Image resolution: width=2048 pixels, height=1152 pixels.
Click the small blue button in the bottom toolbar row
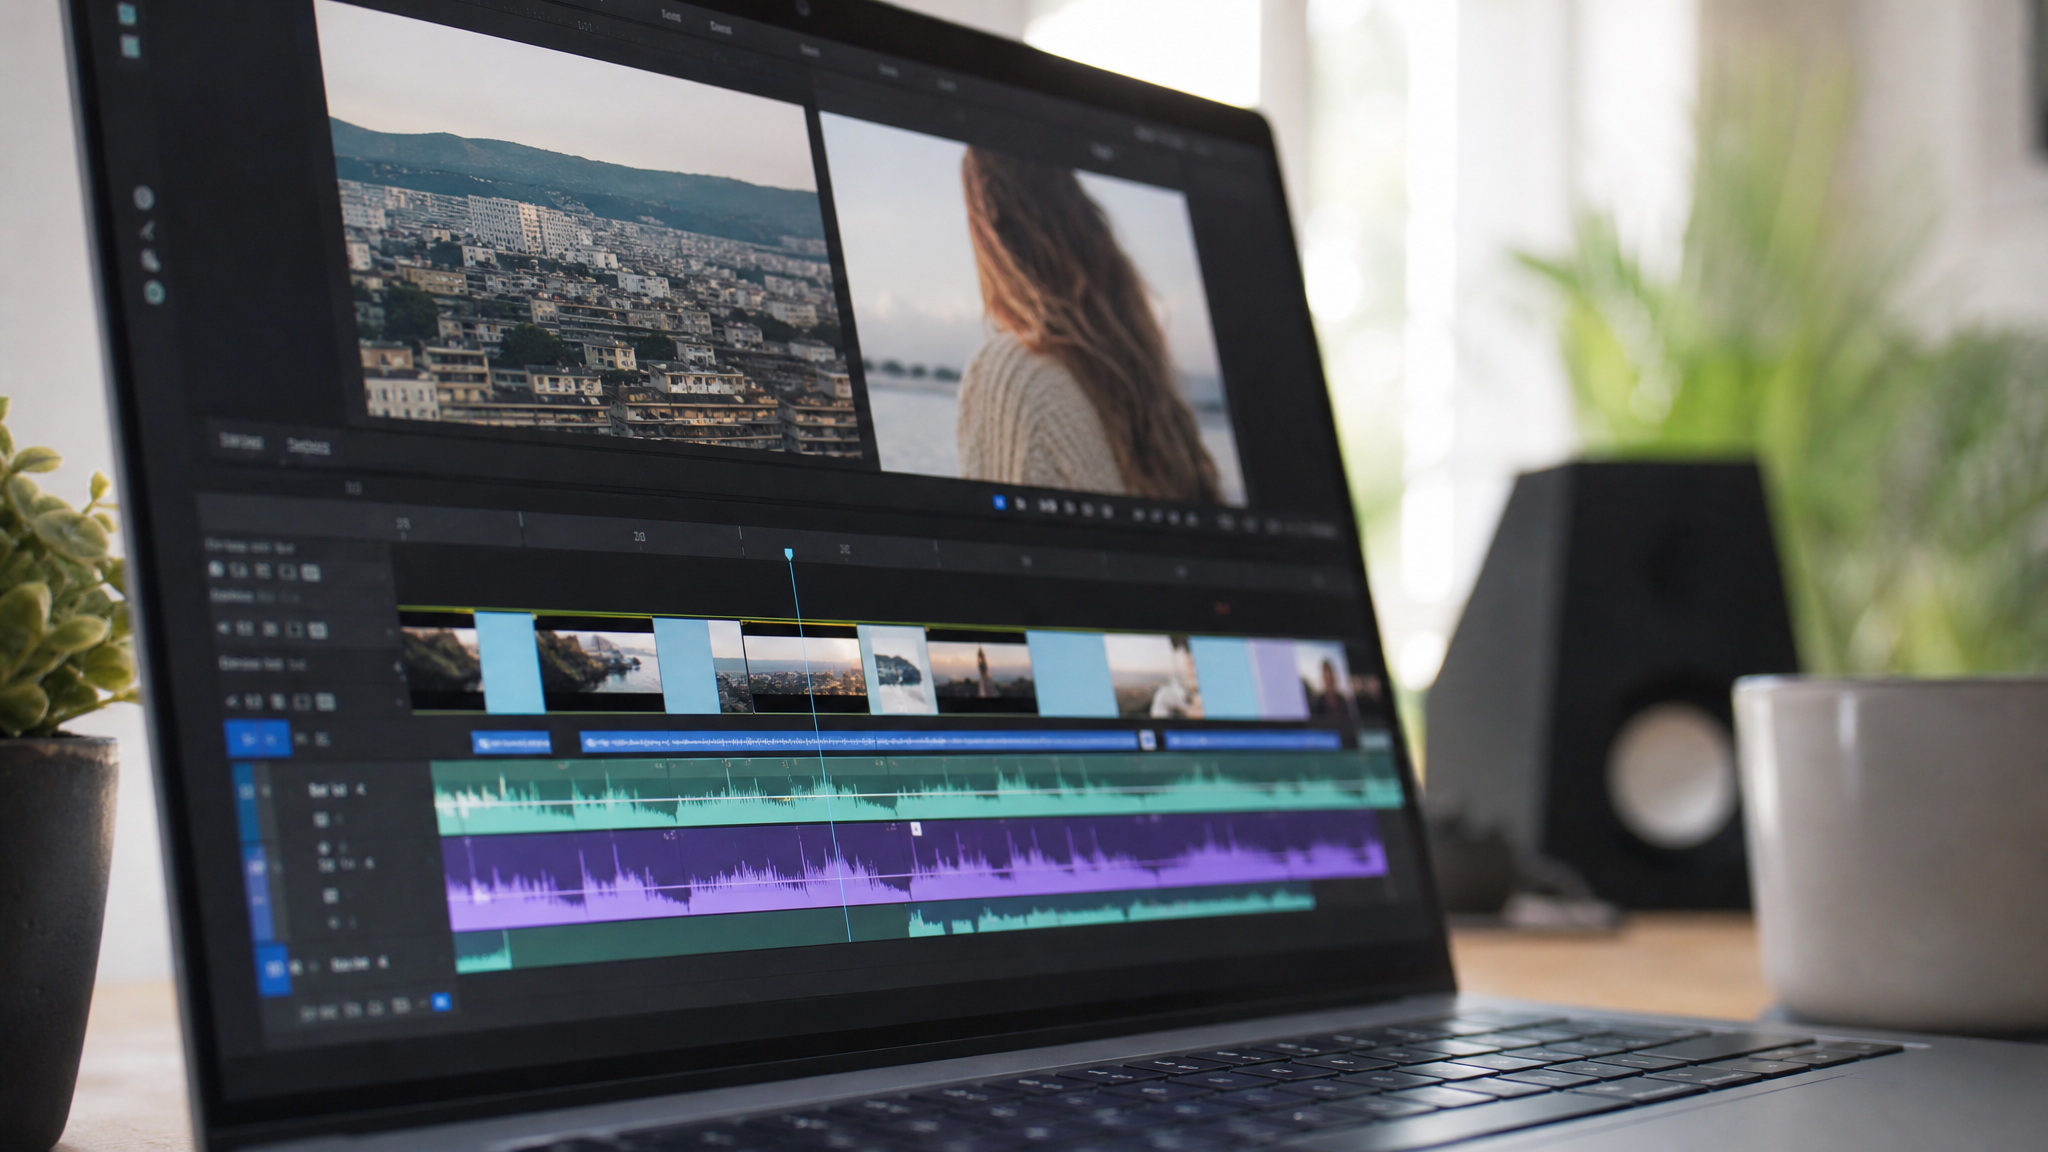coord(441,1001)
